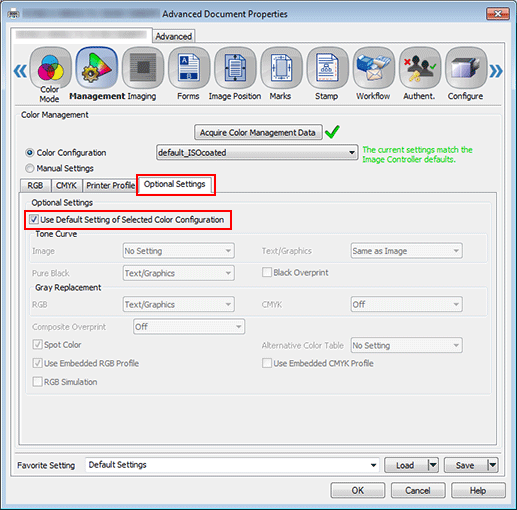Select the Imaging icon
The image size is (517, 510).
point(143,68)
